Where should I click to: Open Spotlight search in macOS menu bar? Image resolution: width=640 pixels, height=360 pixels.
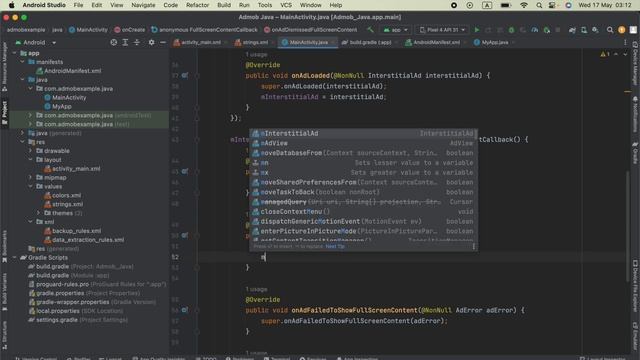(x=539, y=5)
